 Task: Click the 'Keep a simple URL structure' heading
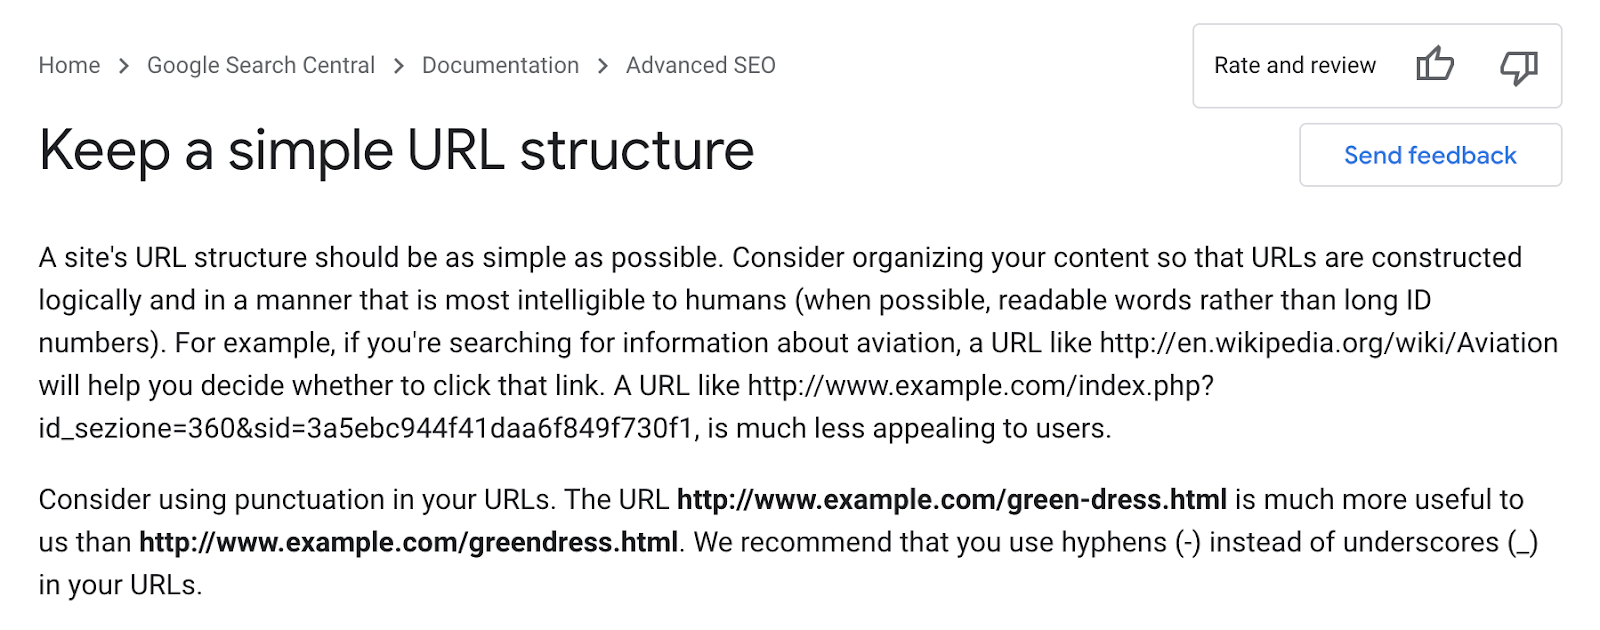click(396, 151)
